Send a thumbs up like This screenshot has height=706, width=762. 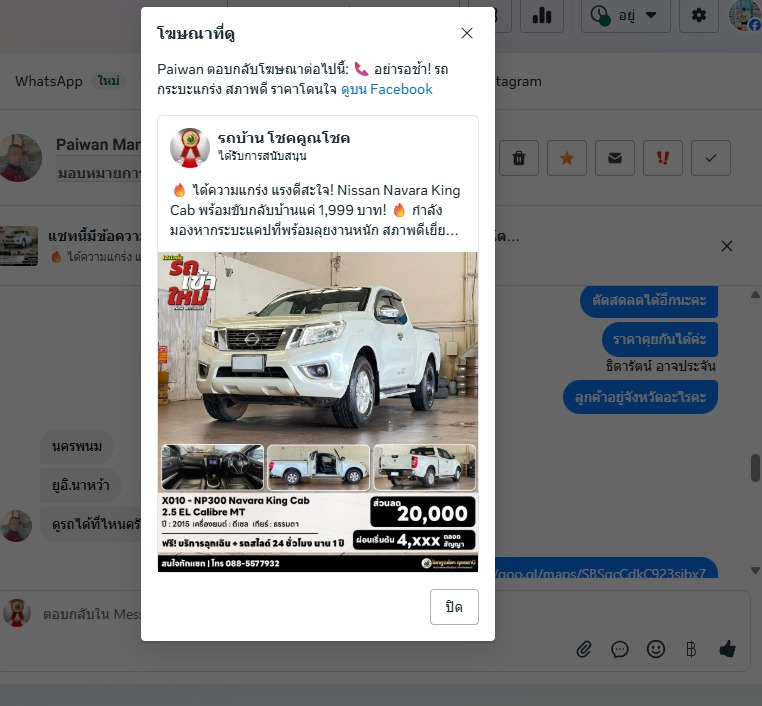[x=727, y=649]
